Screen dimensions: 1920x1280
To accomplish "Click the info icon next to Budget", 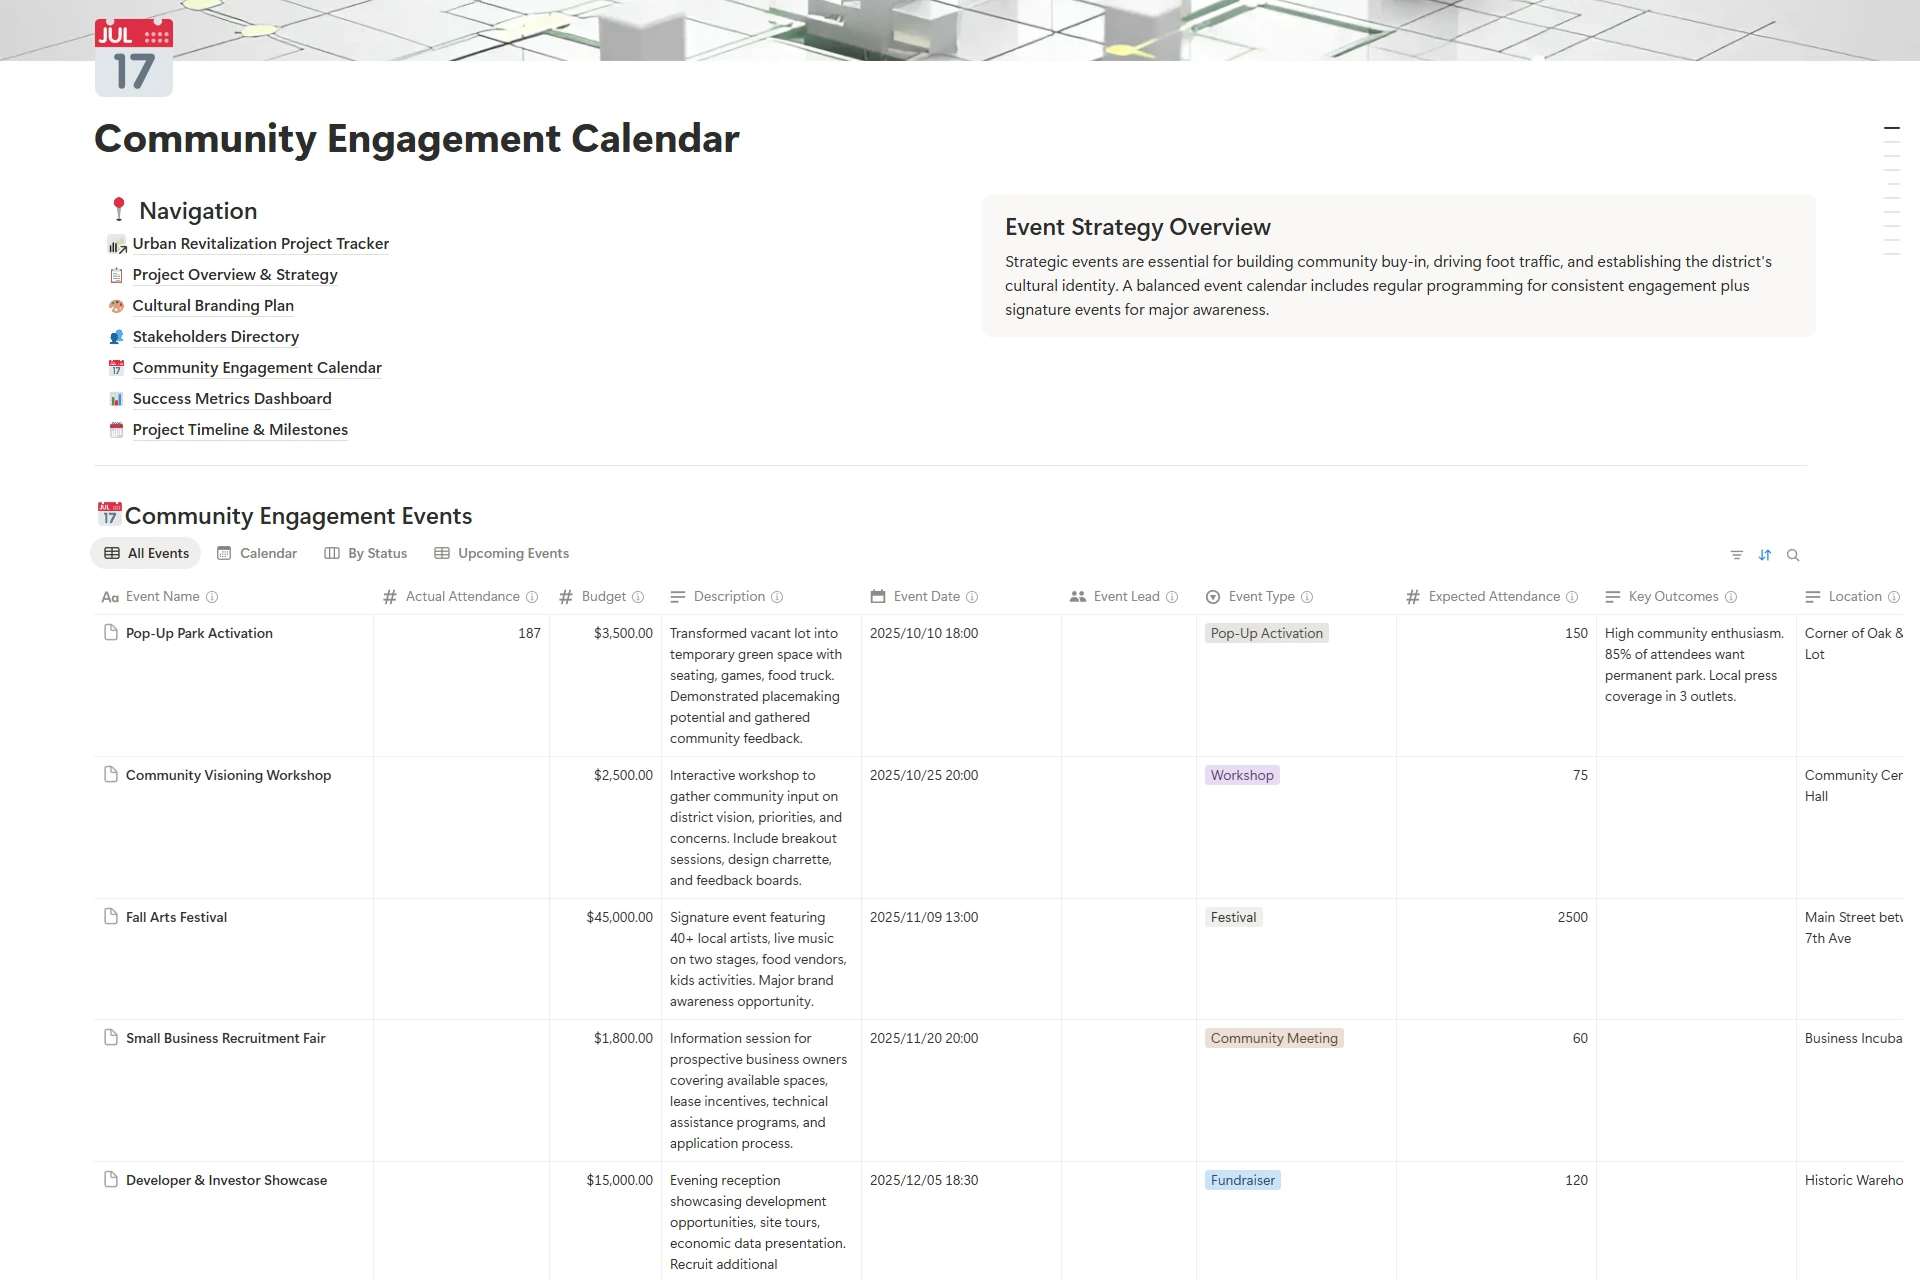I will tap(638, 597).
